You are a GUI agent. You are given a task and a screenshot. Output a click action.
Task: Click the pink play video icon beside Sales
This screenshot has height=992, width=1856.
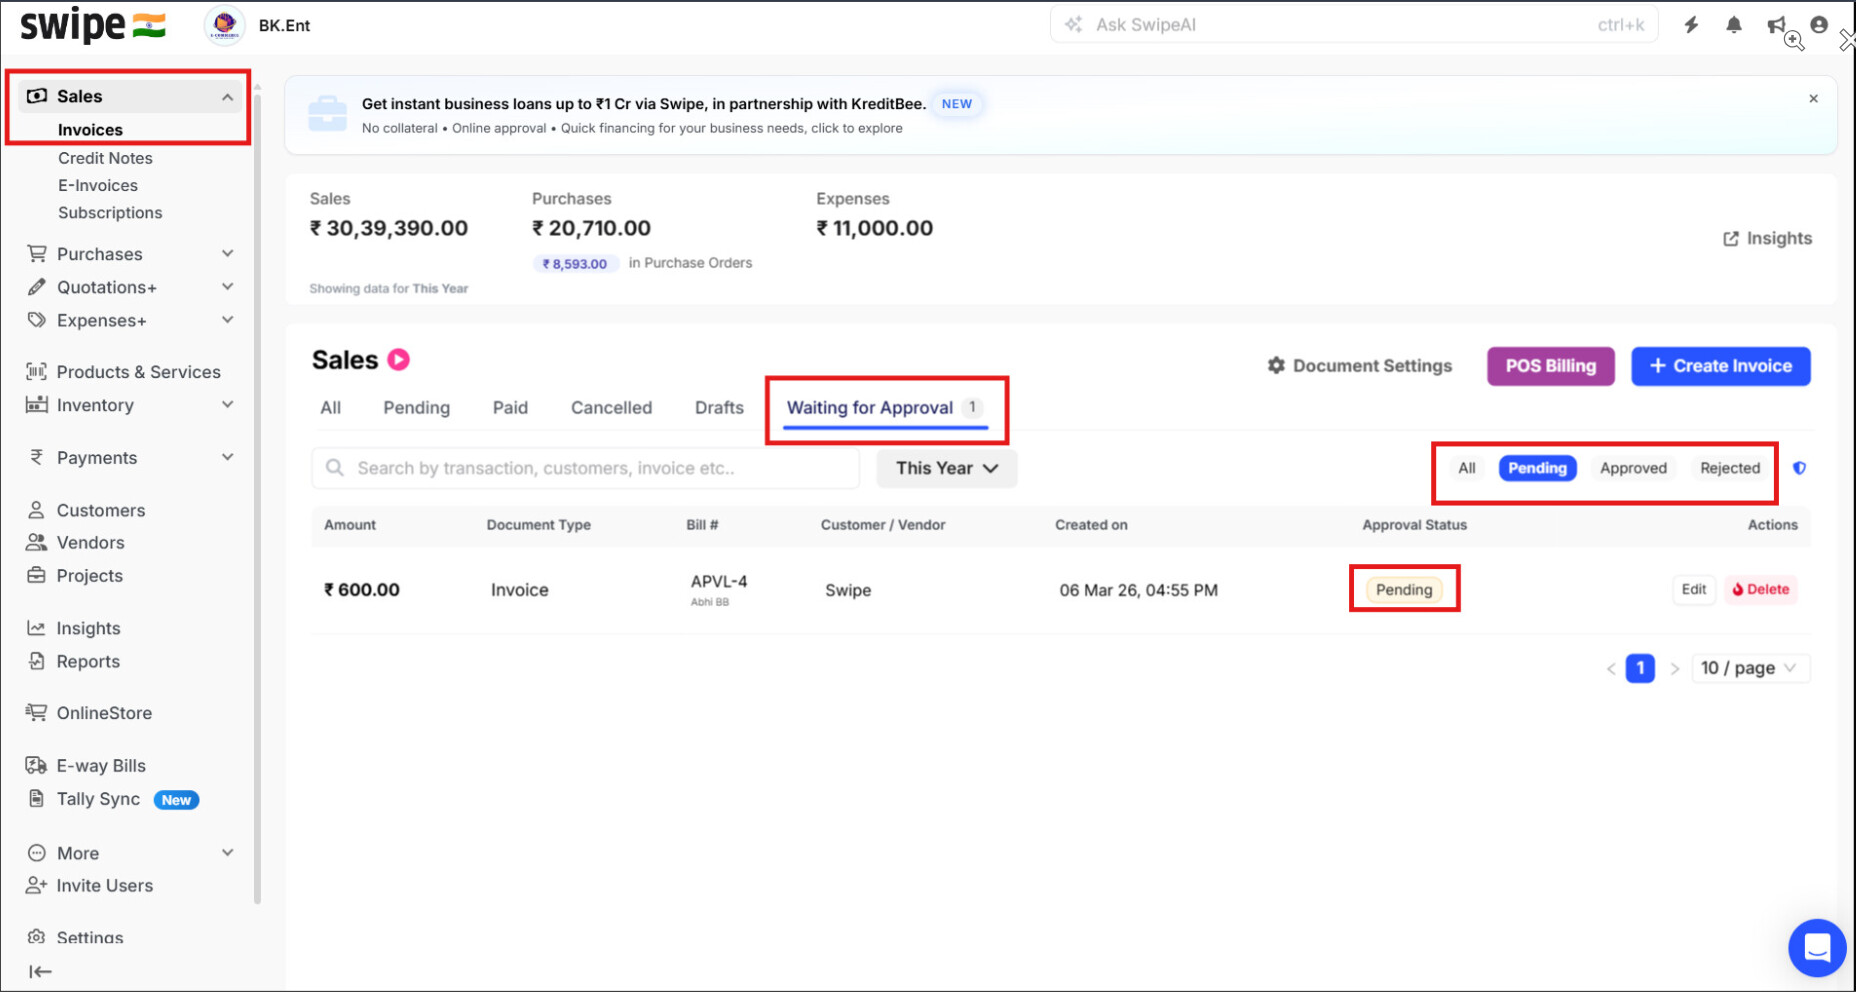398,360
